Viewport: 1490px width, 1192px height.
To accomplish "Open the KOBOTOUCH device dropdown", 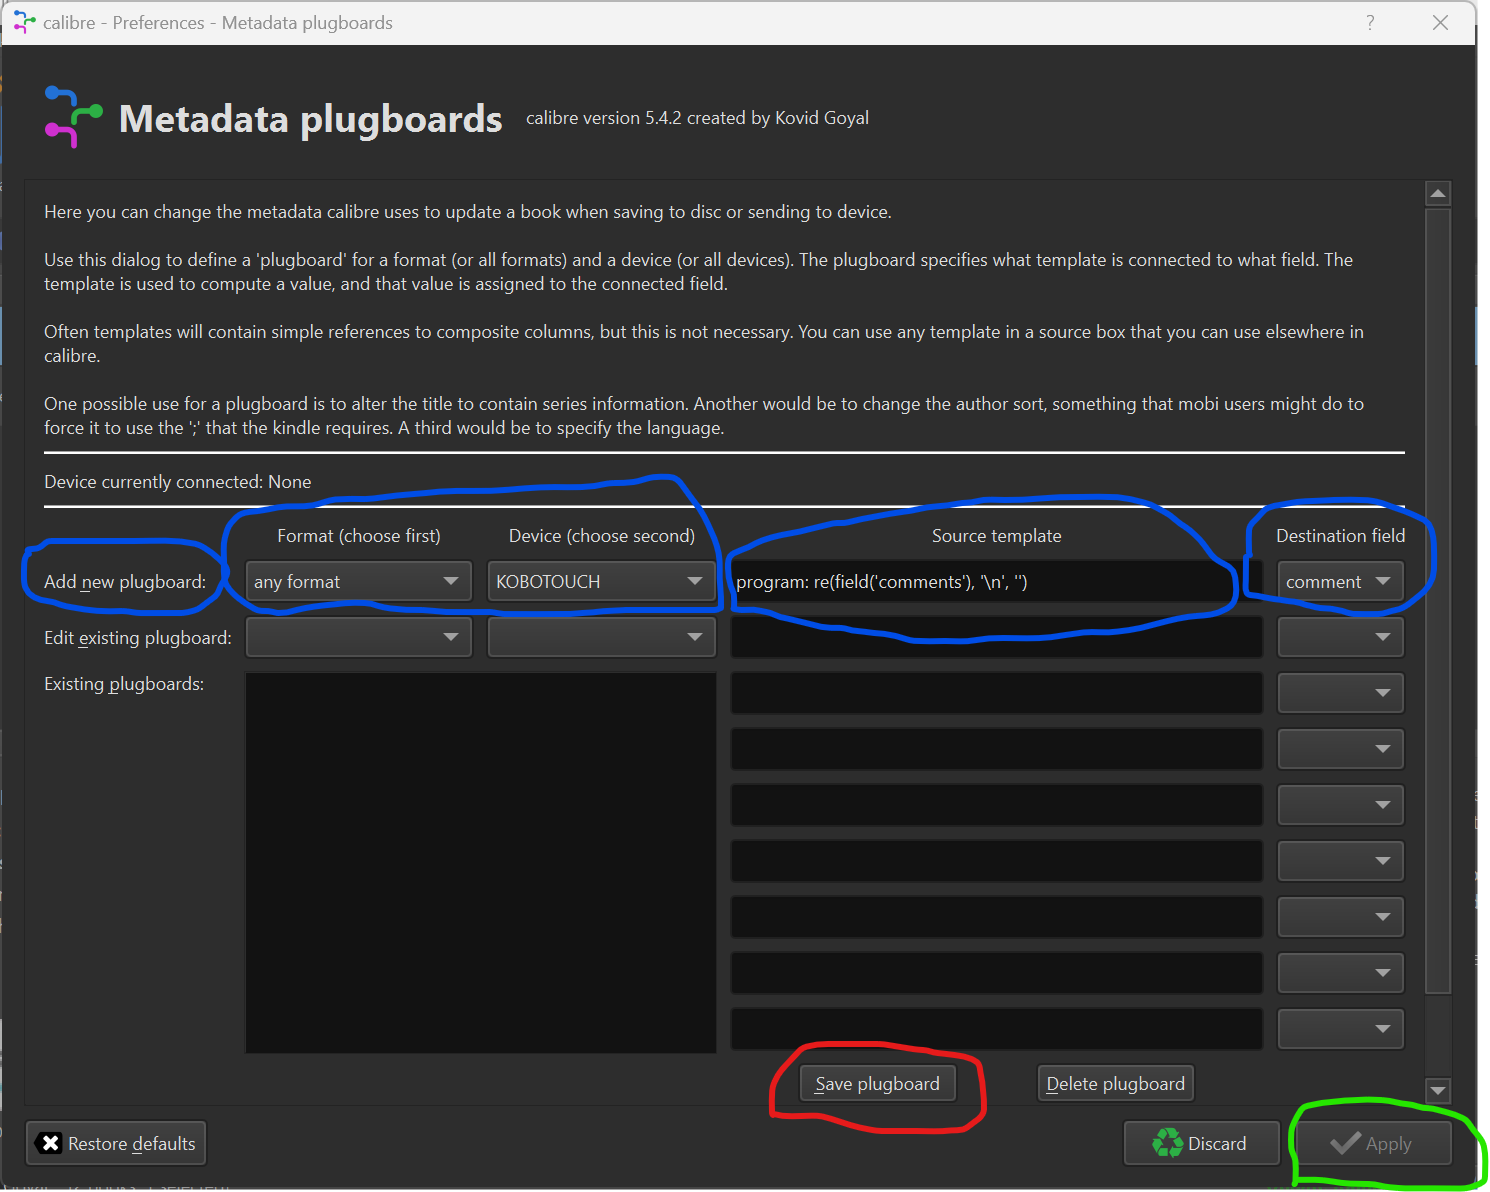I will click(601, 581).
